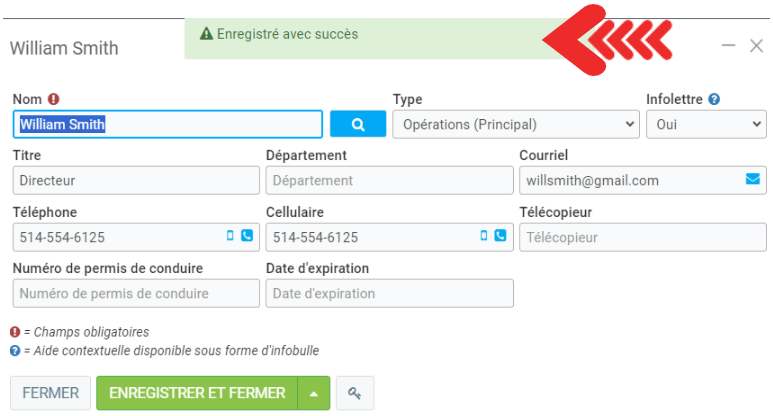The image size is (773, 416).
Task: Click the Titre input field
Action: [x=136, y=181]
